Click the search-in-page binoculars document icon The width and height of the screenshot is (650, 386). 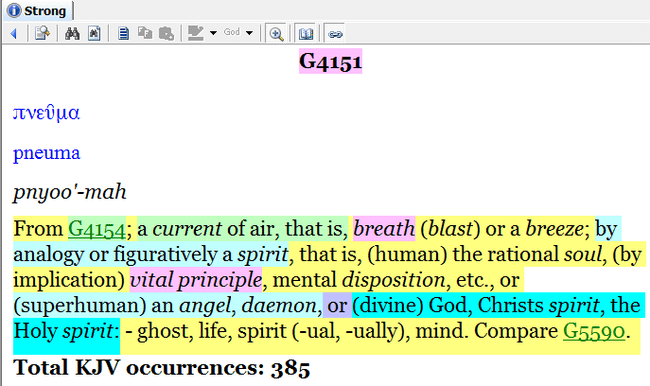tap(95, 33)
